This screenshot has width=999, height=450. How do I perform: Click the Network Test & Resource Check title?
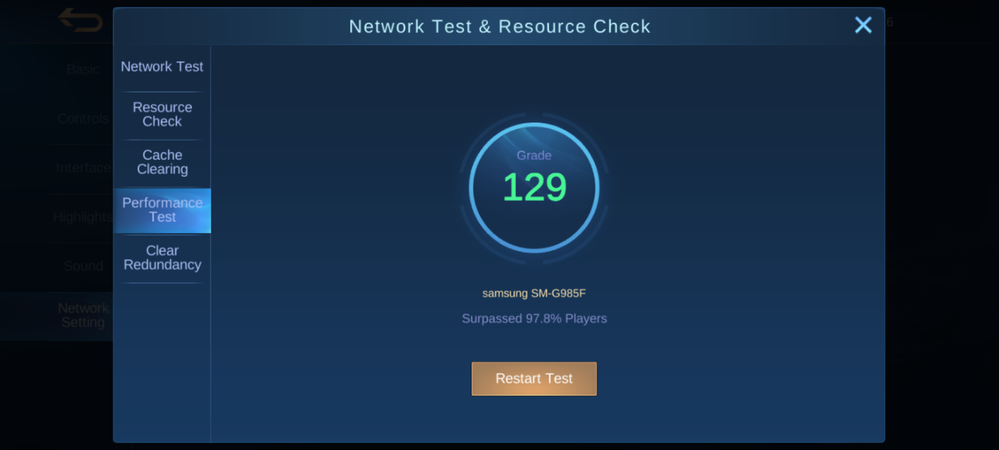tap(500, 27)
